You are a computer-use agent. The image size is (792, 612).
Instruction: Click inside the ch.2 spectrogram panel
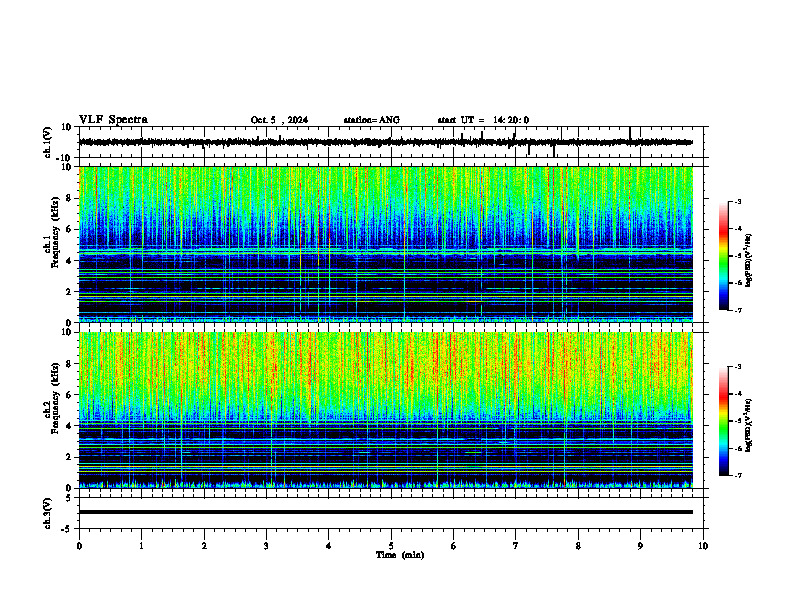[x=385, y=410]
